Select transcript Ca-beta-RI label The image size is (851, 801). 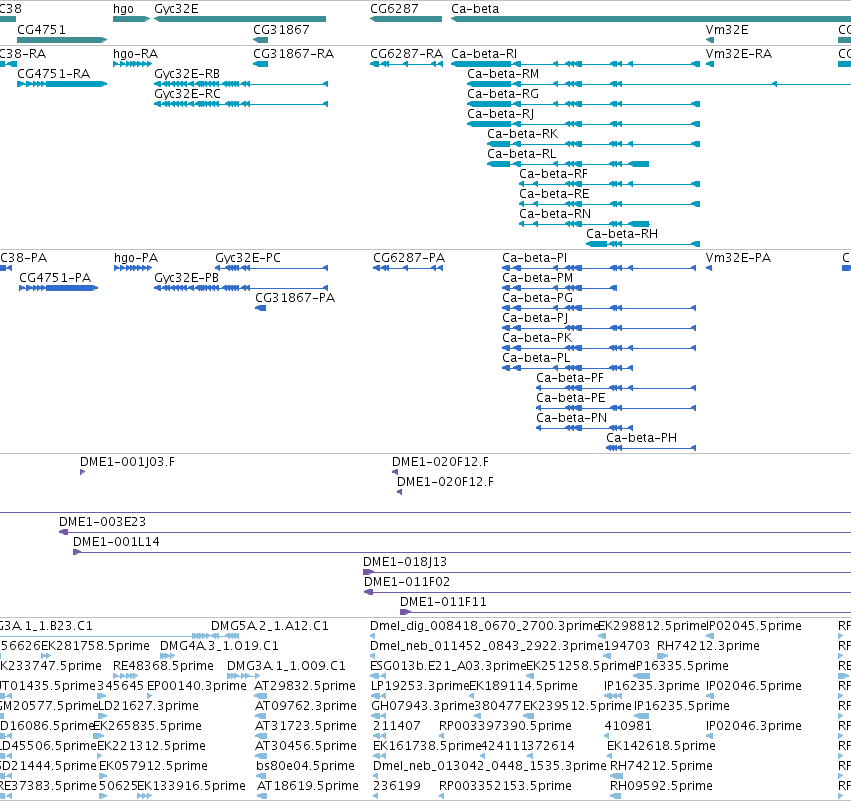[x=484, y=54]
